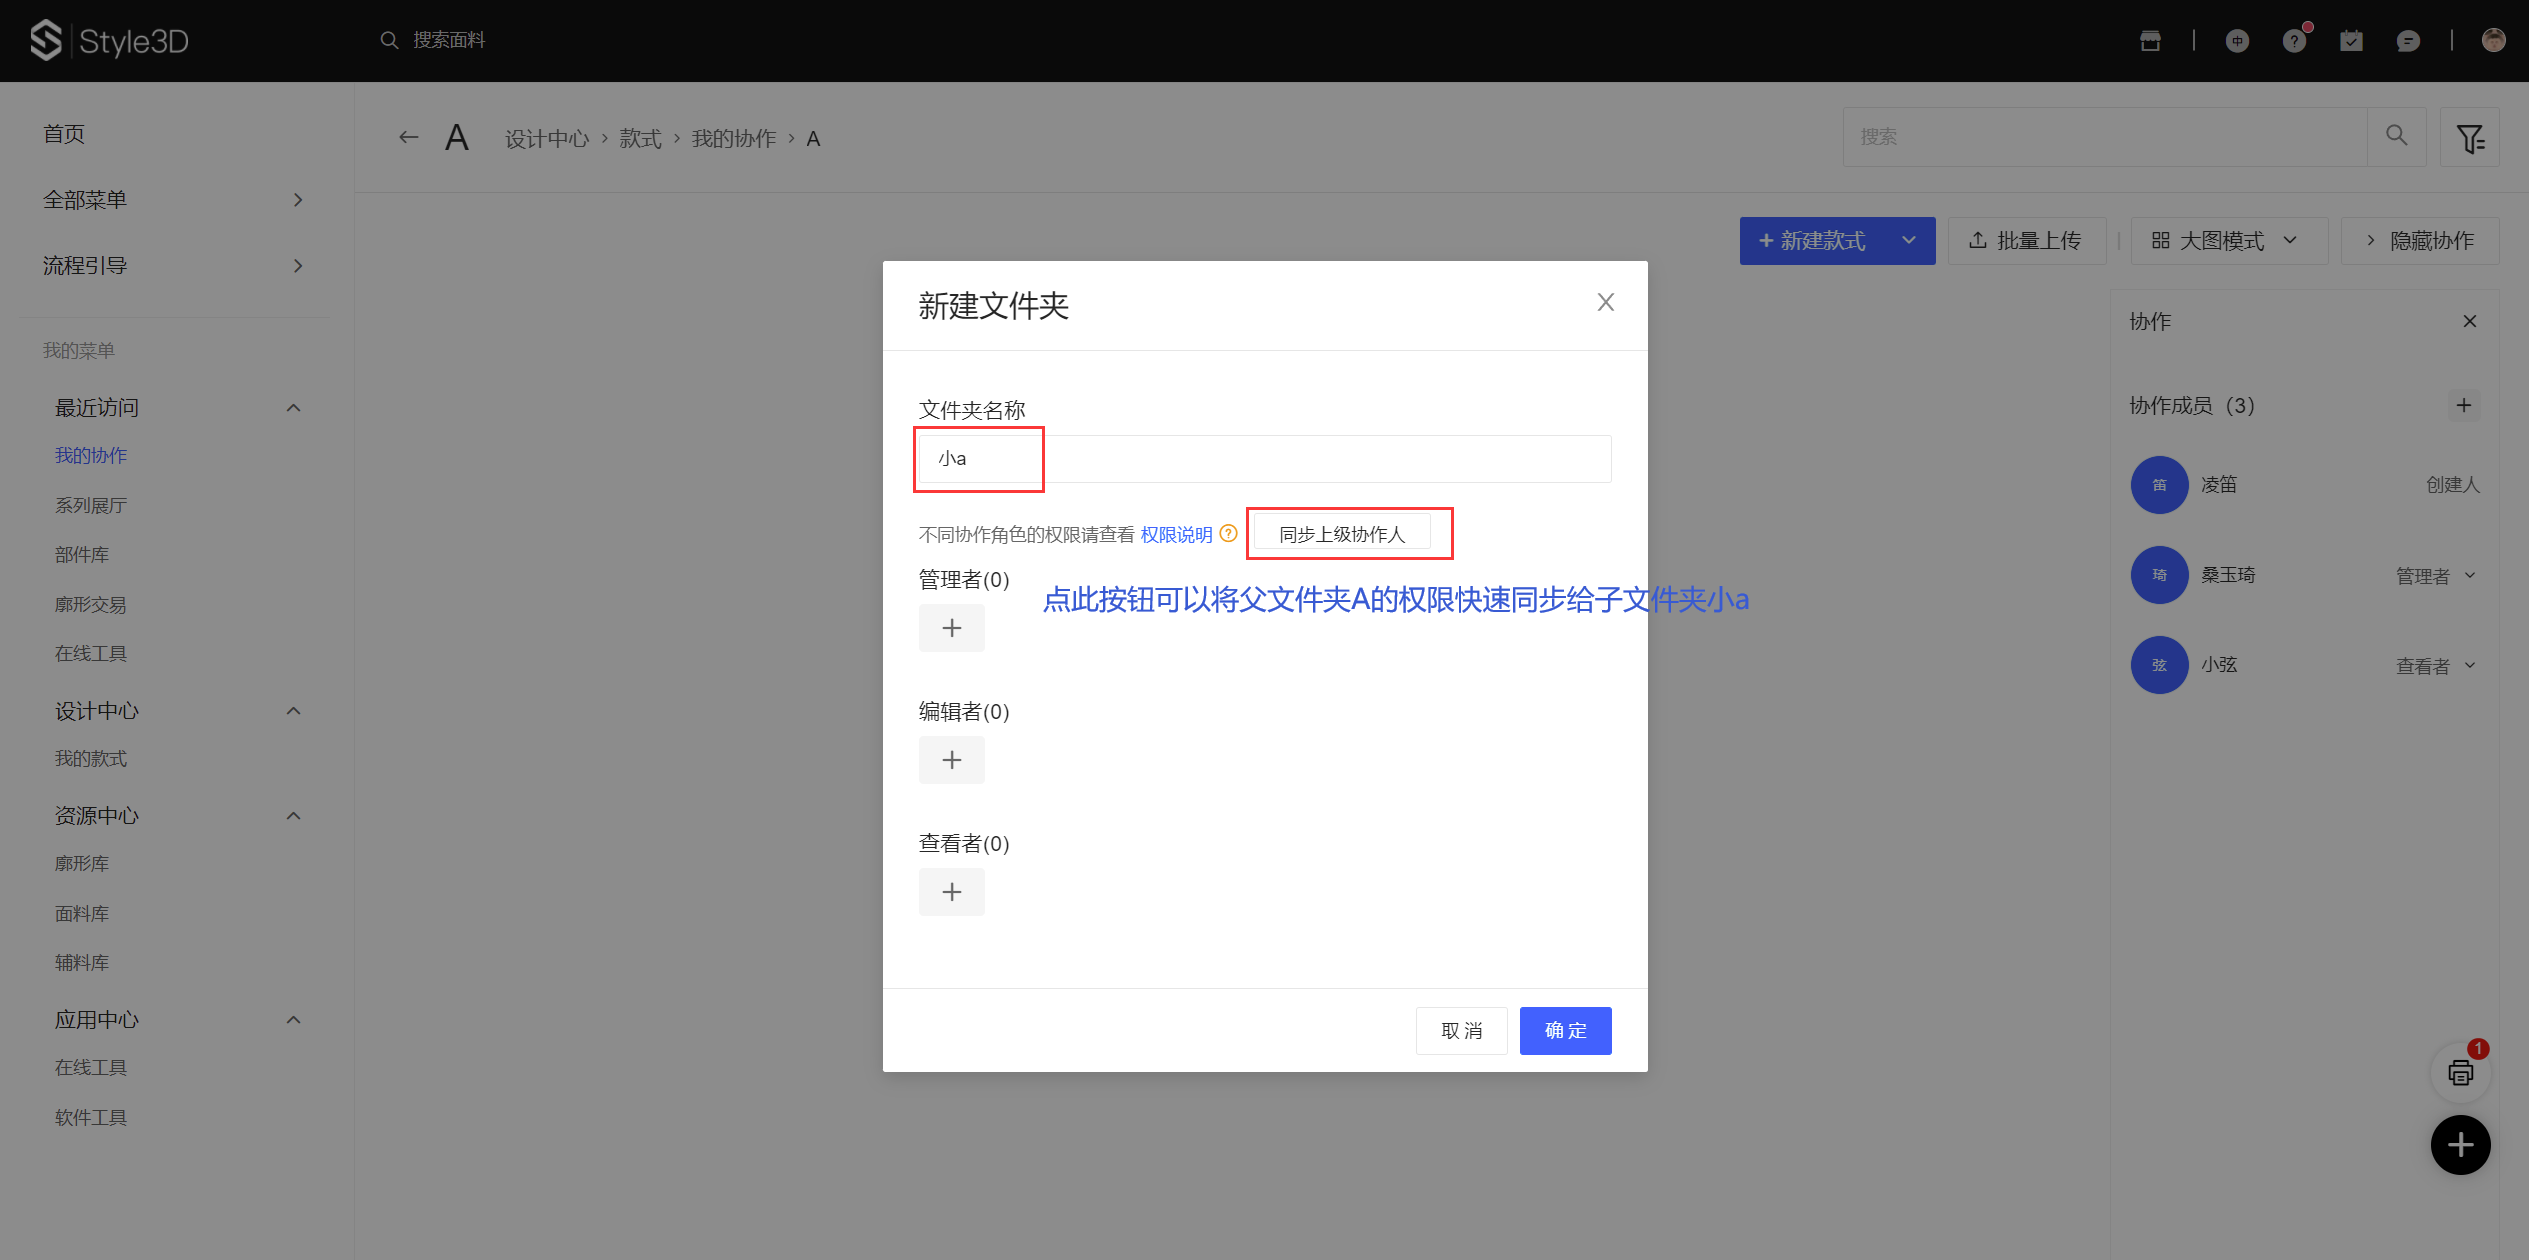Click the 同步上级协作人 button
2529x1260 pixels.
click(1342, 534)
